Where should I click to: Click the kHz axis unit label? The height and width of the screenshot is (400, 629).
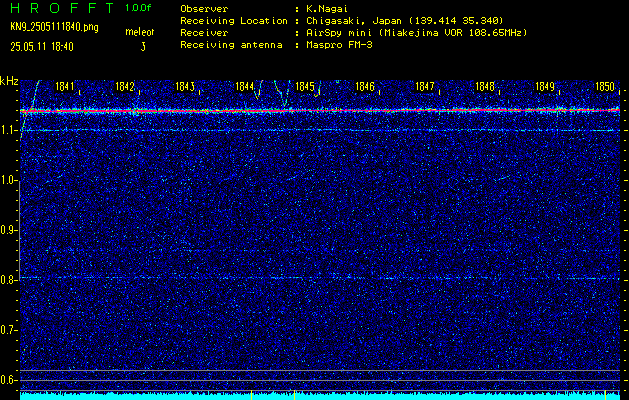point(9,81)
